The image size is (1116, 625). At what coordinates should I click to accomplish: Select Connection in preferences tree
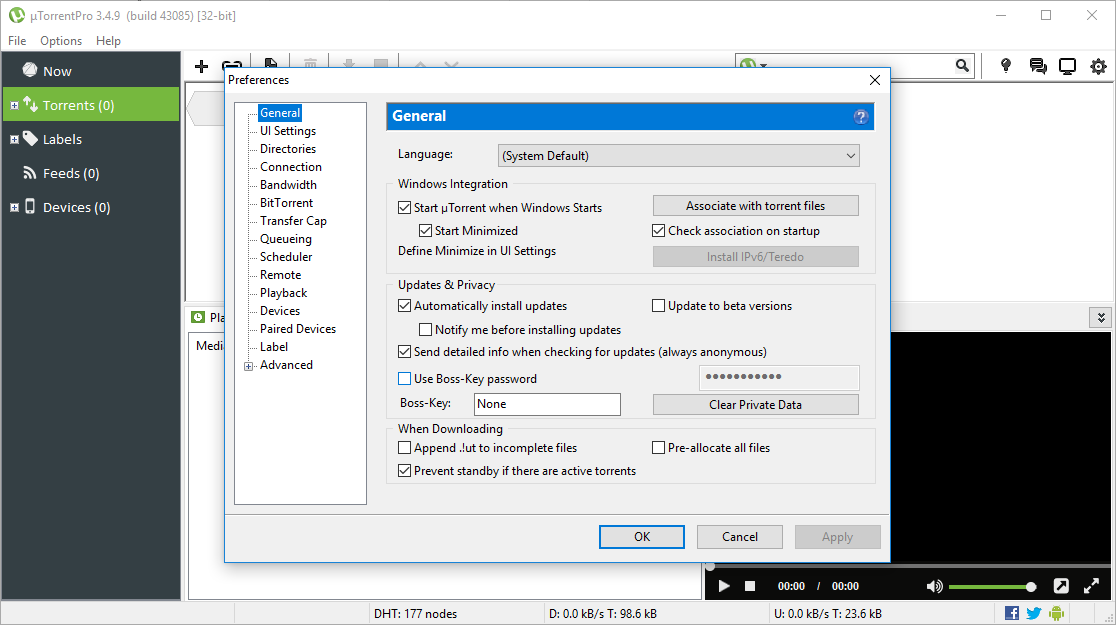tap(290, 167)
